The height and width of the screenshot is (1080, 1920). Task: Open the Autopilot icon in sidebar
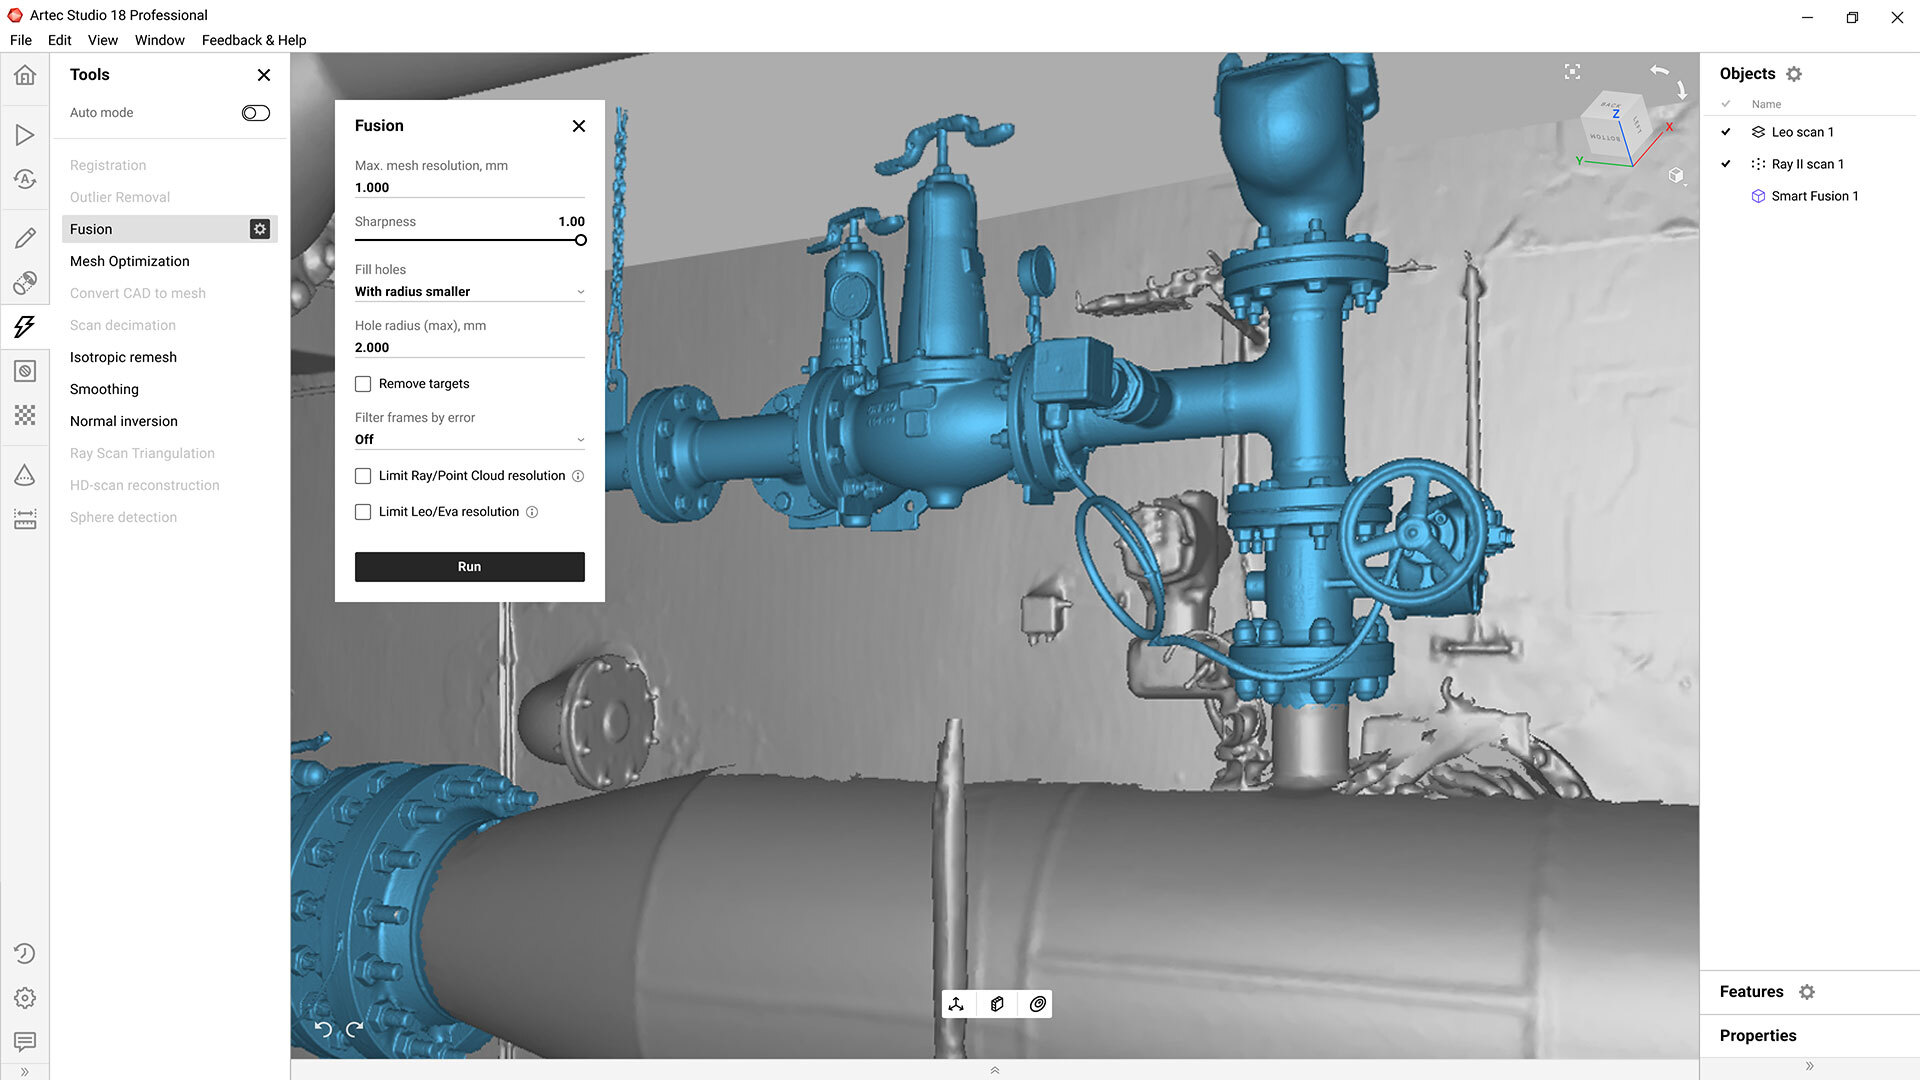[25, 179]
